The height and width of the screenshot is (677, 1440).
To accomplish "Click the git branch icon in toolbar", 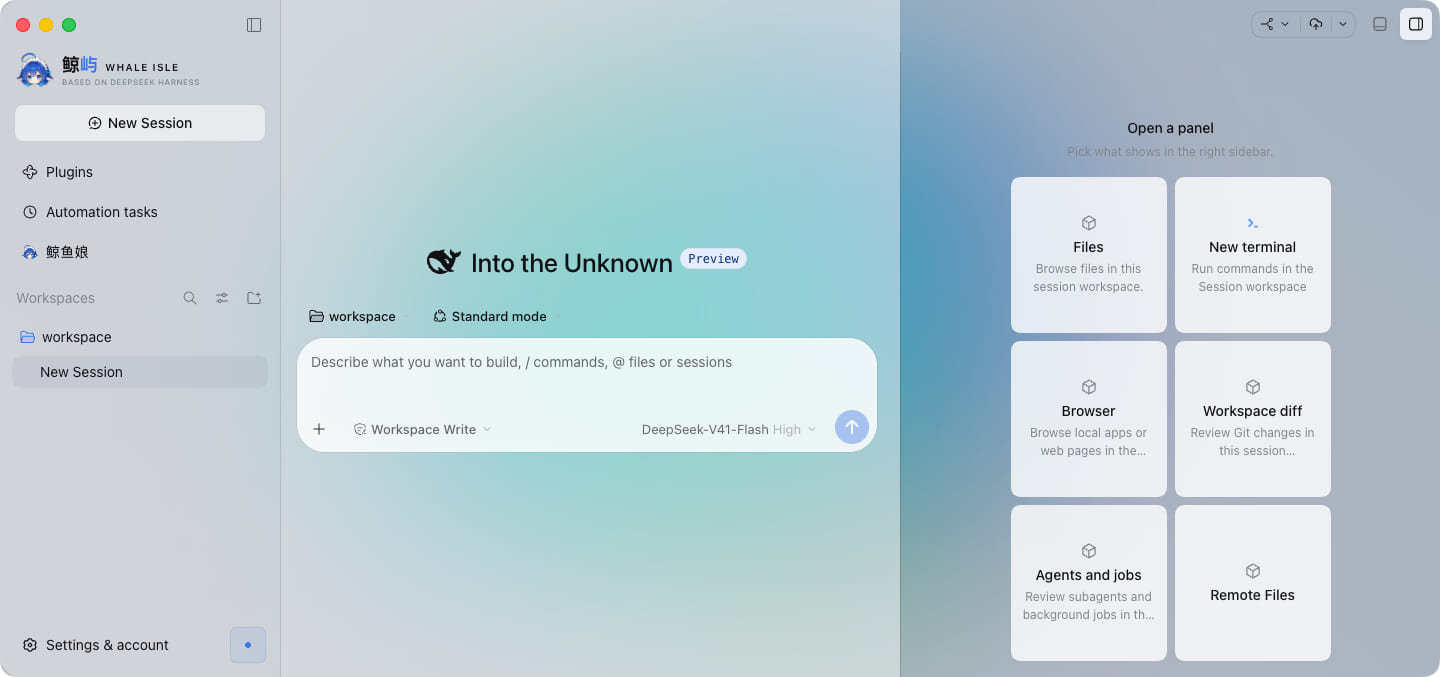I will pos(1267,24).
